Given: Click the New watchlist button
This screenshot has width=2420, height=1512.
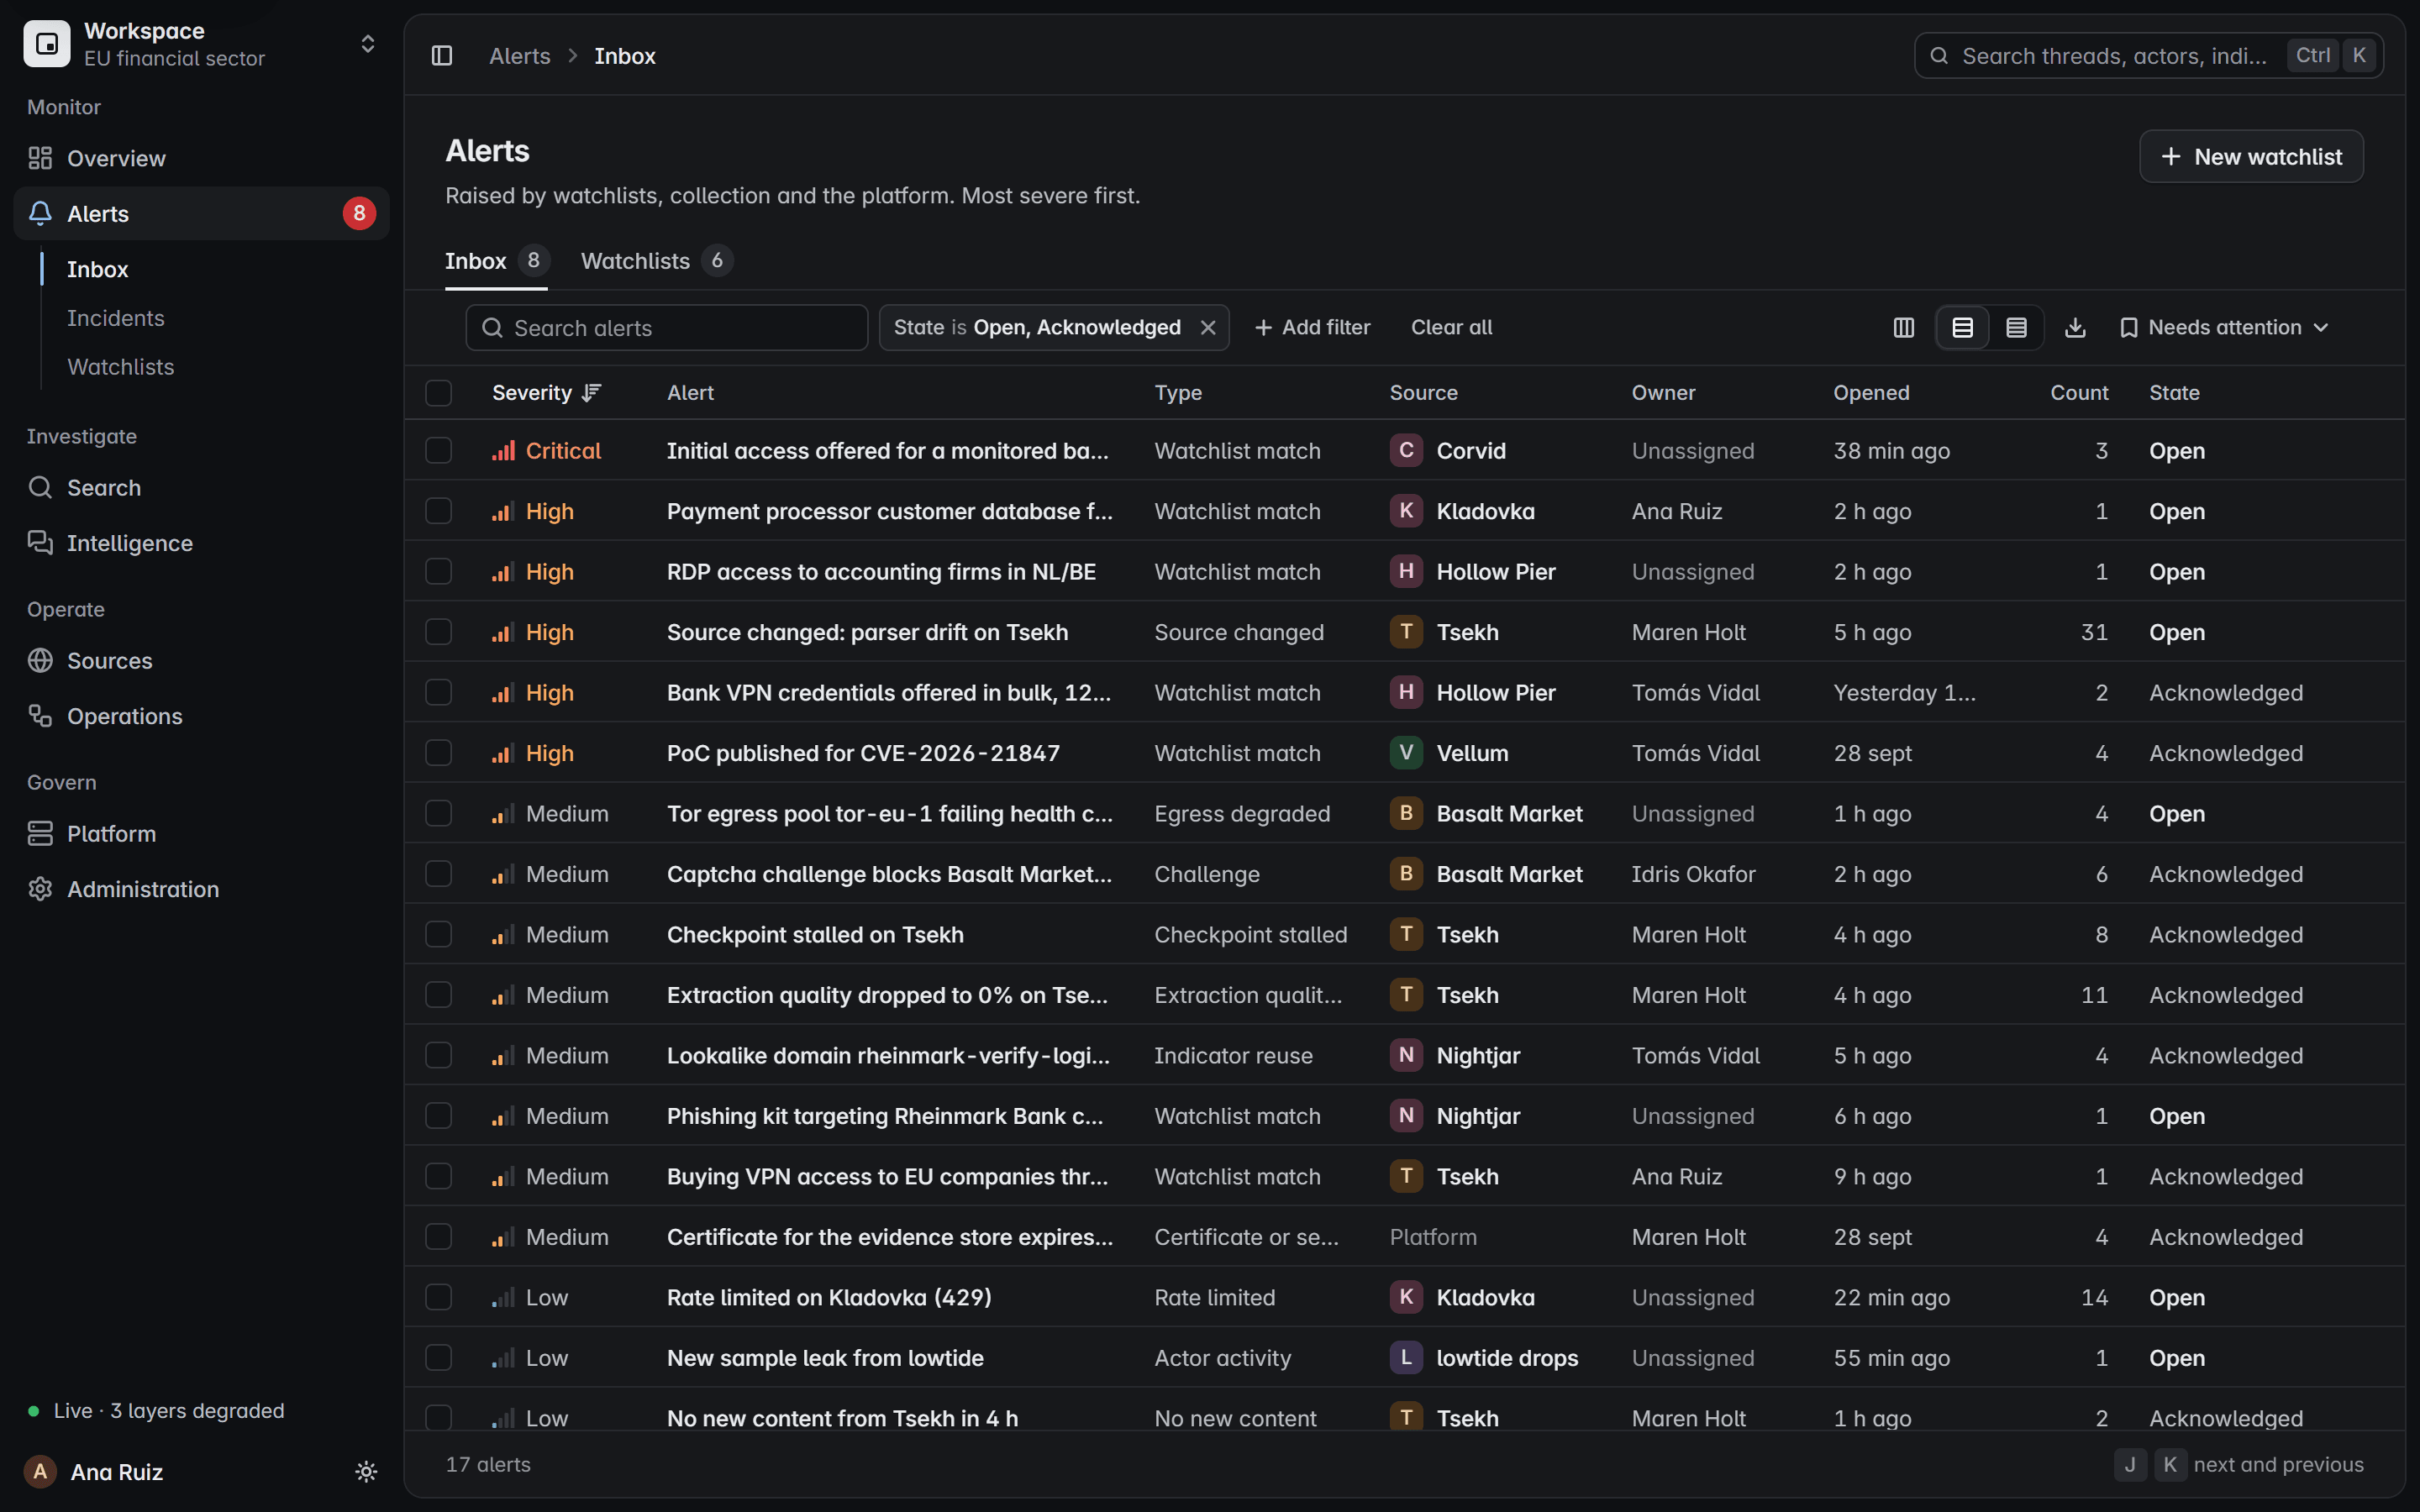Looking at the screenshot, I should (x=2251, y=156).
